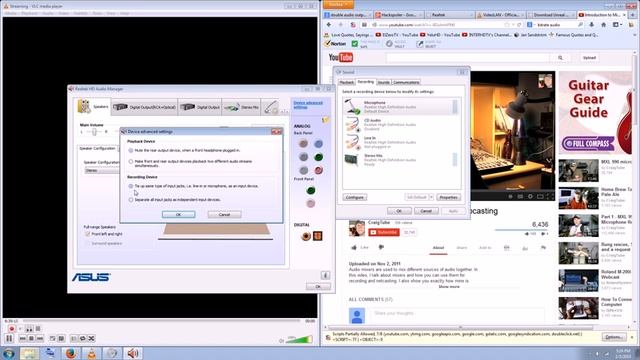Select the mute rear output radio button
Screen dimensions: 640x360
pyautogui.click(x=131, y=151)
